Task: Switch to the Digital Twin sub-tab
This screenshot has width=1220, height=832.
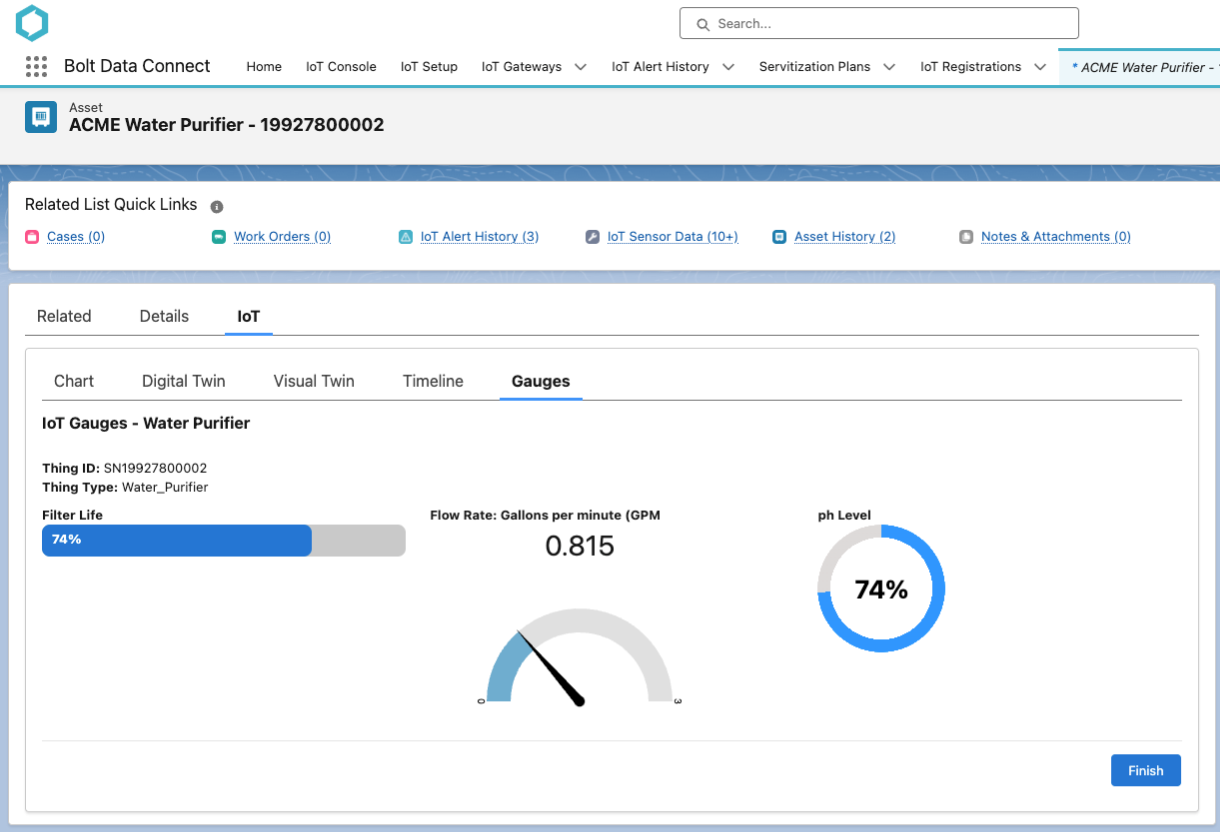Action: pyautogui.click(x=184, y=381)
